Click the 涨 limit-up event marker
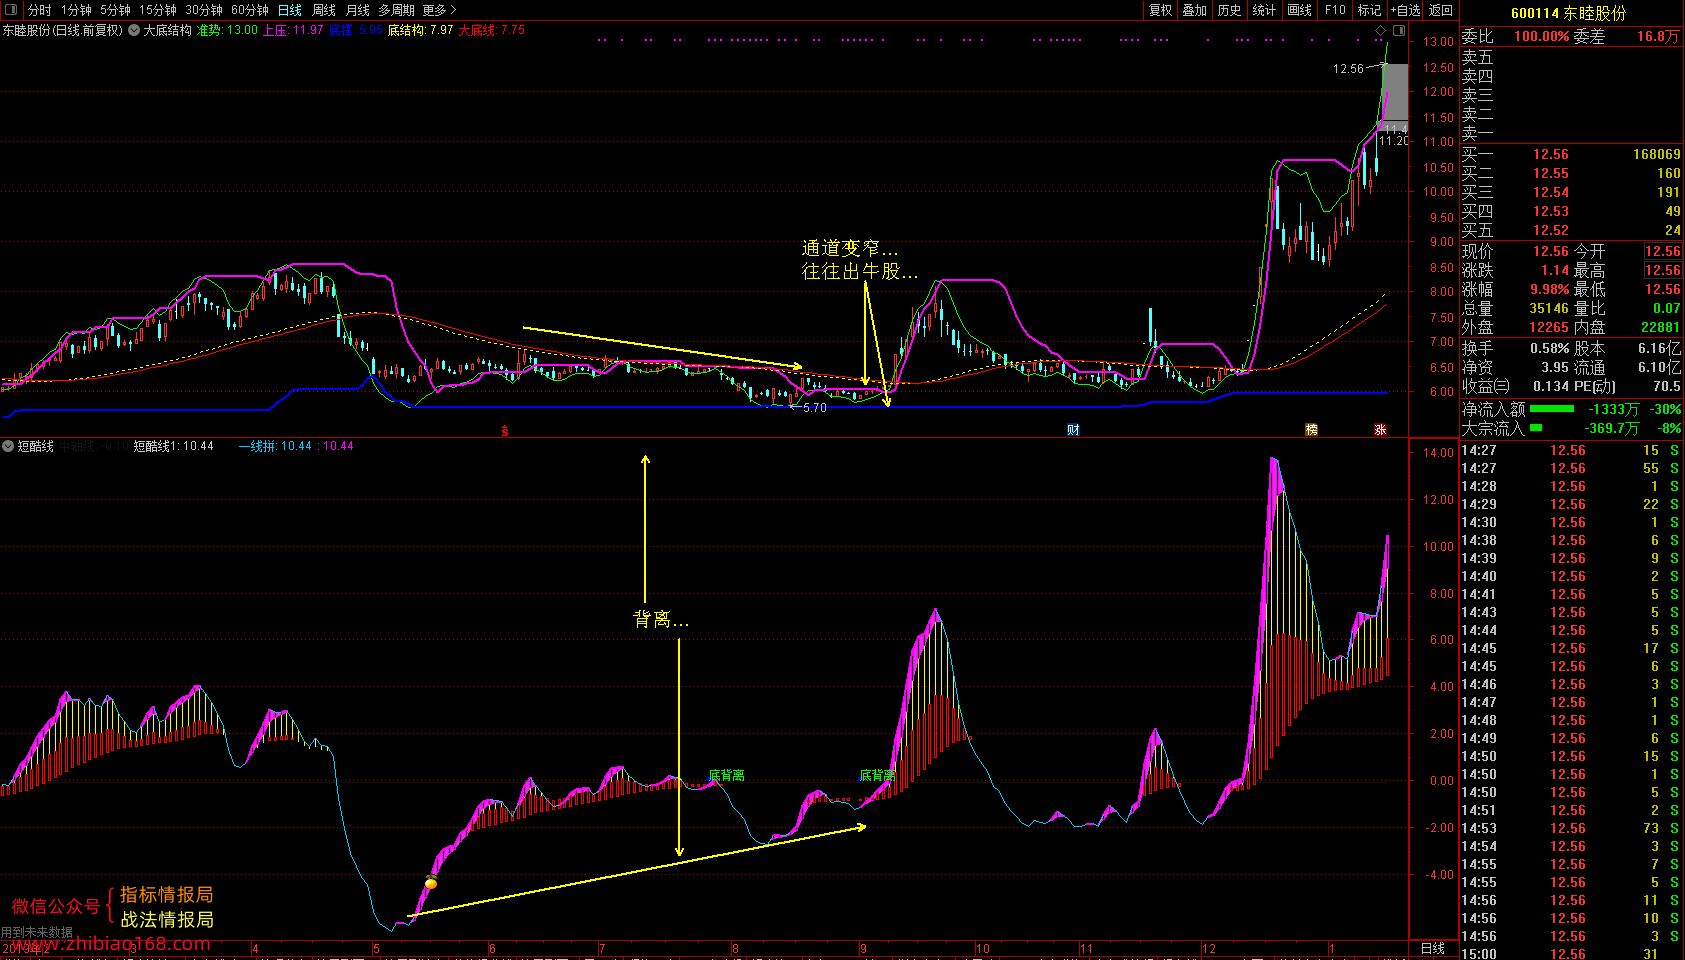Screen dimensions: 1685x960 point(1380,430)
